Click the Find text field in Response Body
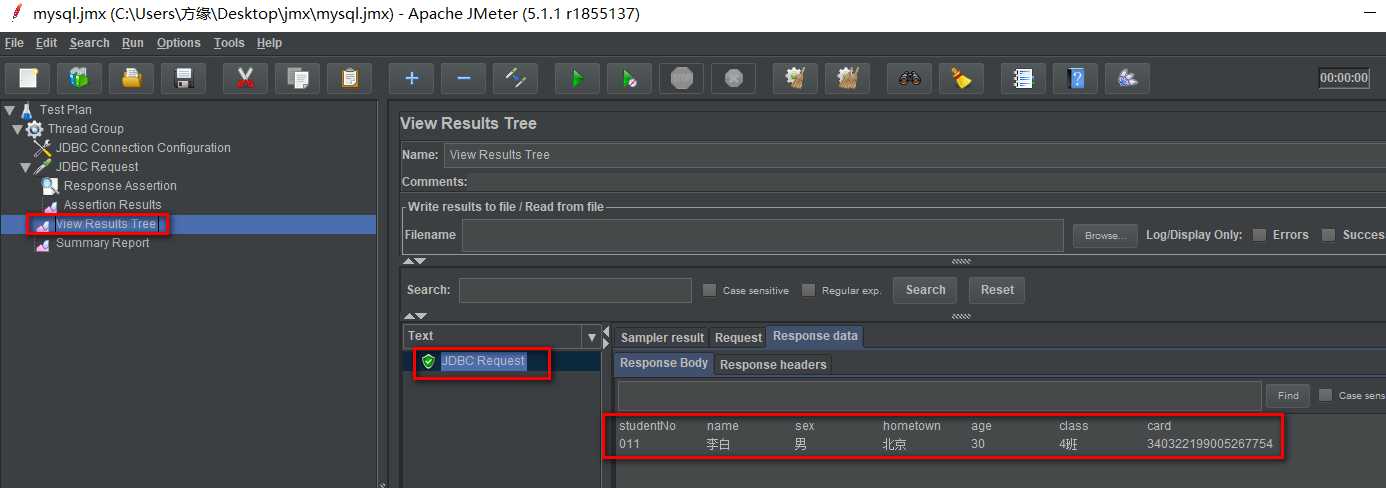 (x=939, y=396)
